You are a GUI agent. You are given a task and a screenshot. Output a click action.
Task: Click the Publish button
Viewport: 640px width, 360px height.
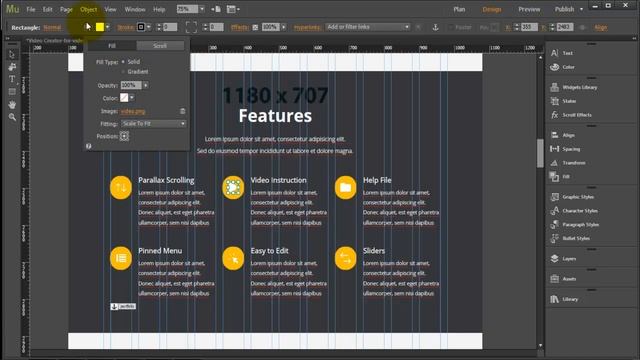(564, 9)
